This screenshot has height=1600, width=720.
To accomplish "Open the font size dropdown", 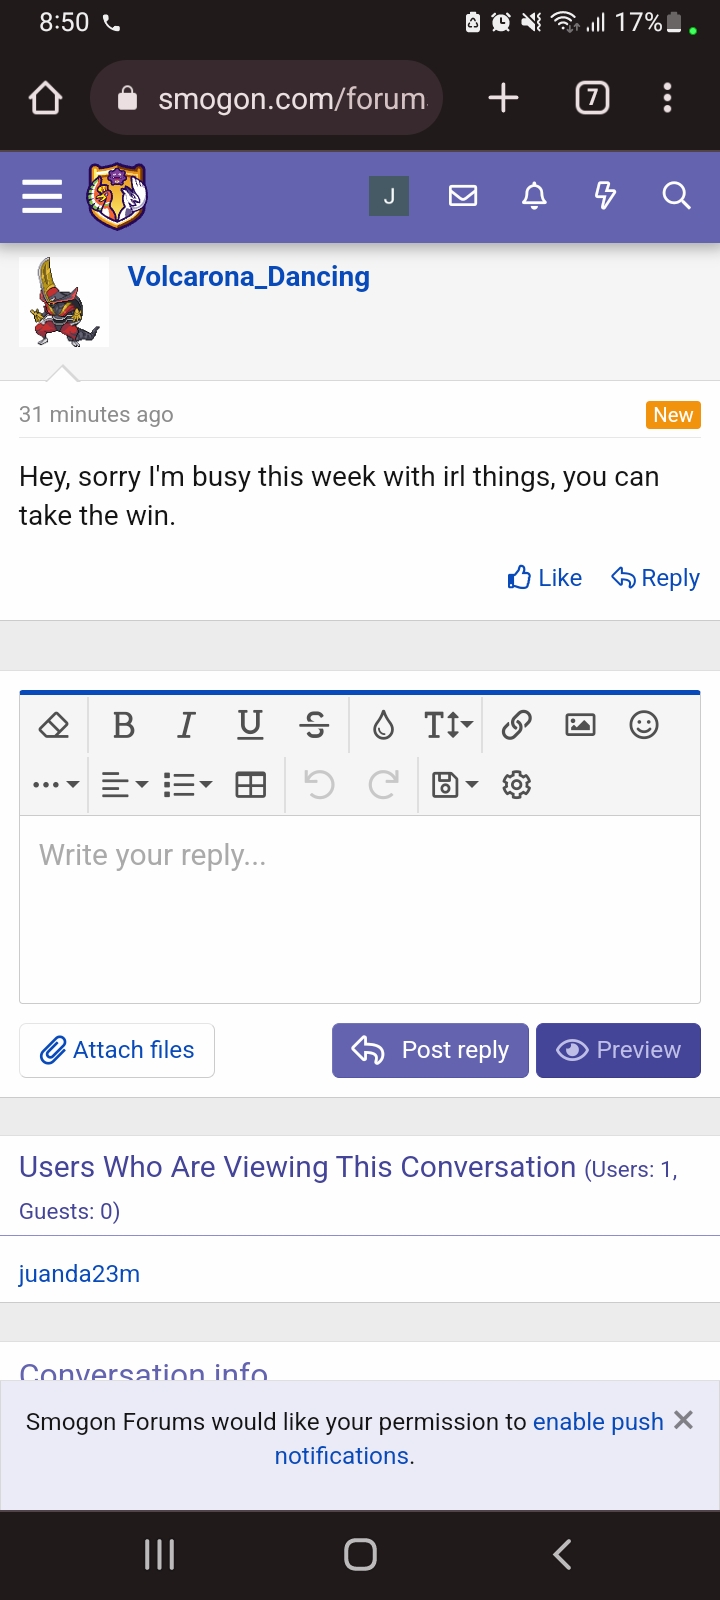I will [448, 725].
